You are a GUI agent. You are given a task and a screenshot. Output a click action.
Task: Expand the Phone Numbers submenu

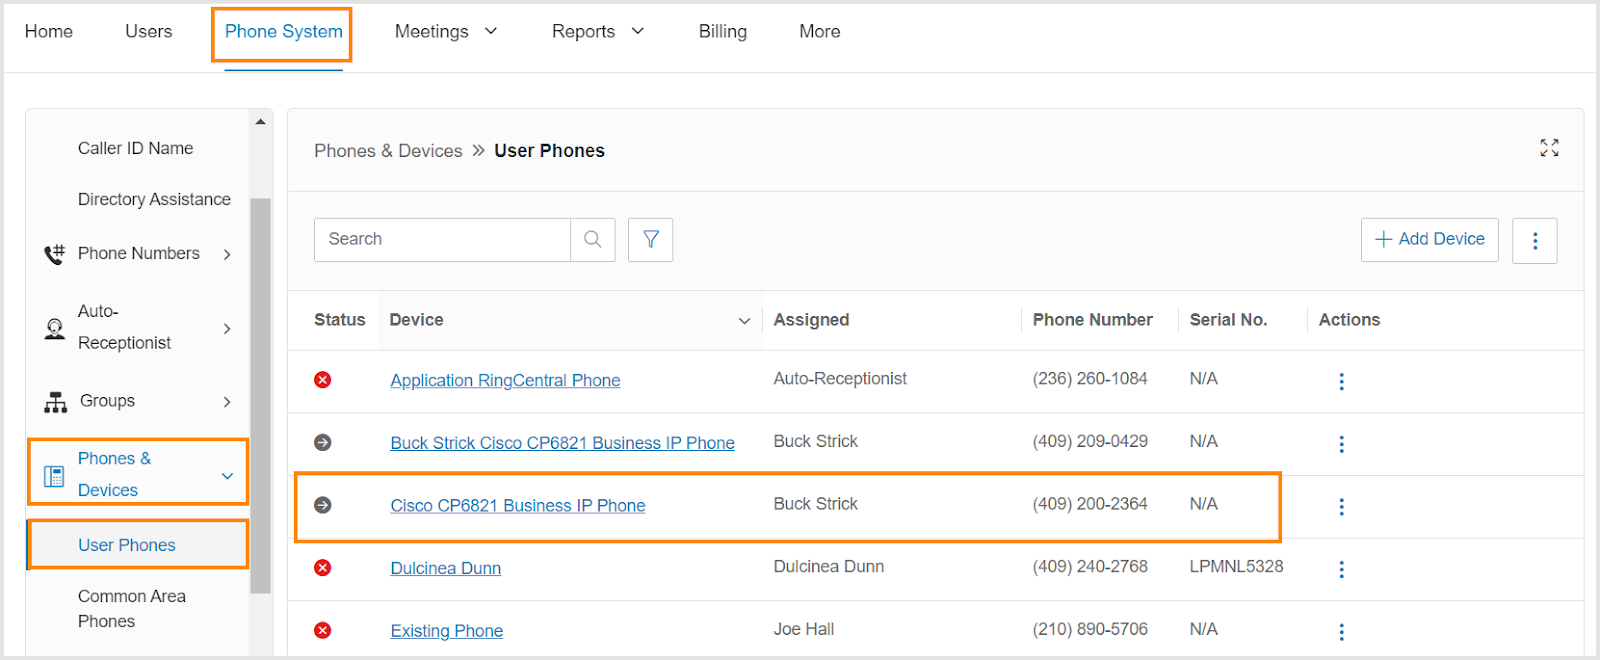pos(227,254)
